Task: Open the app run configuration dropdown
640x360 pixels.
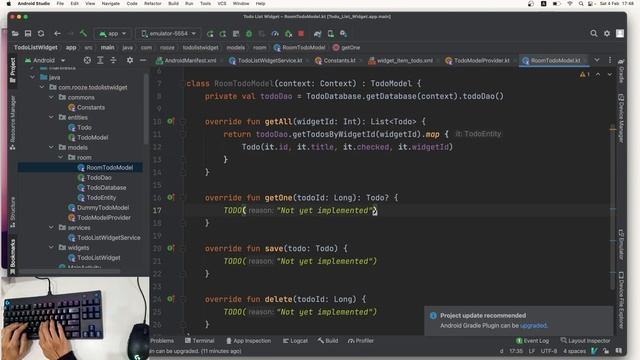Action: (x=113, y=33)
